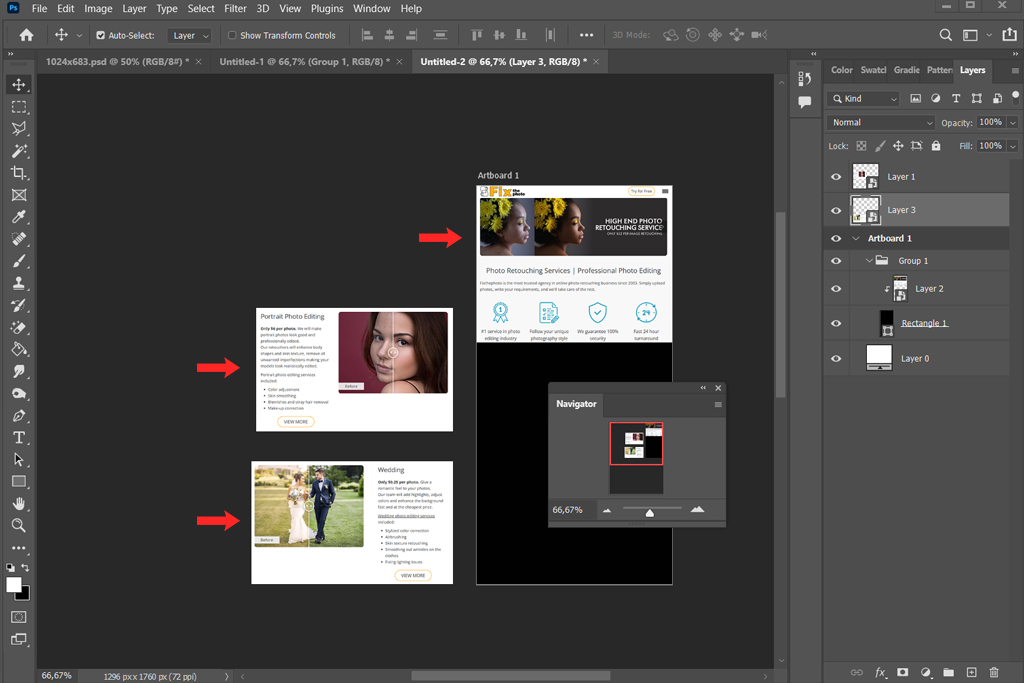Open the Opacity value dropdown arrow
Image resolution: width=1024 pixels, height=683 pixels.
coord(1013,122)
